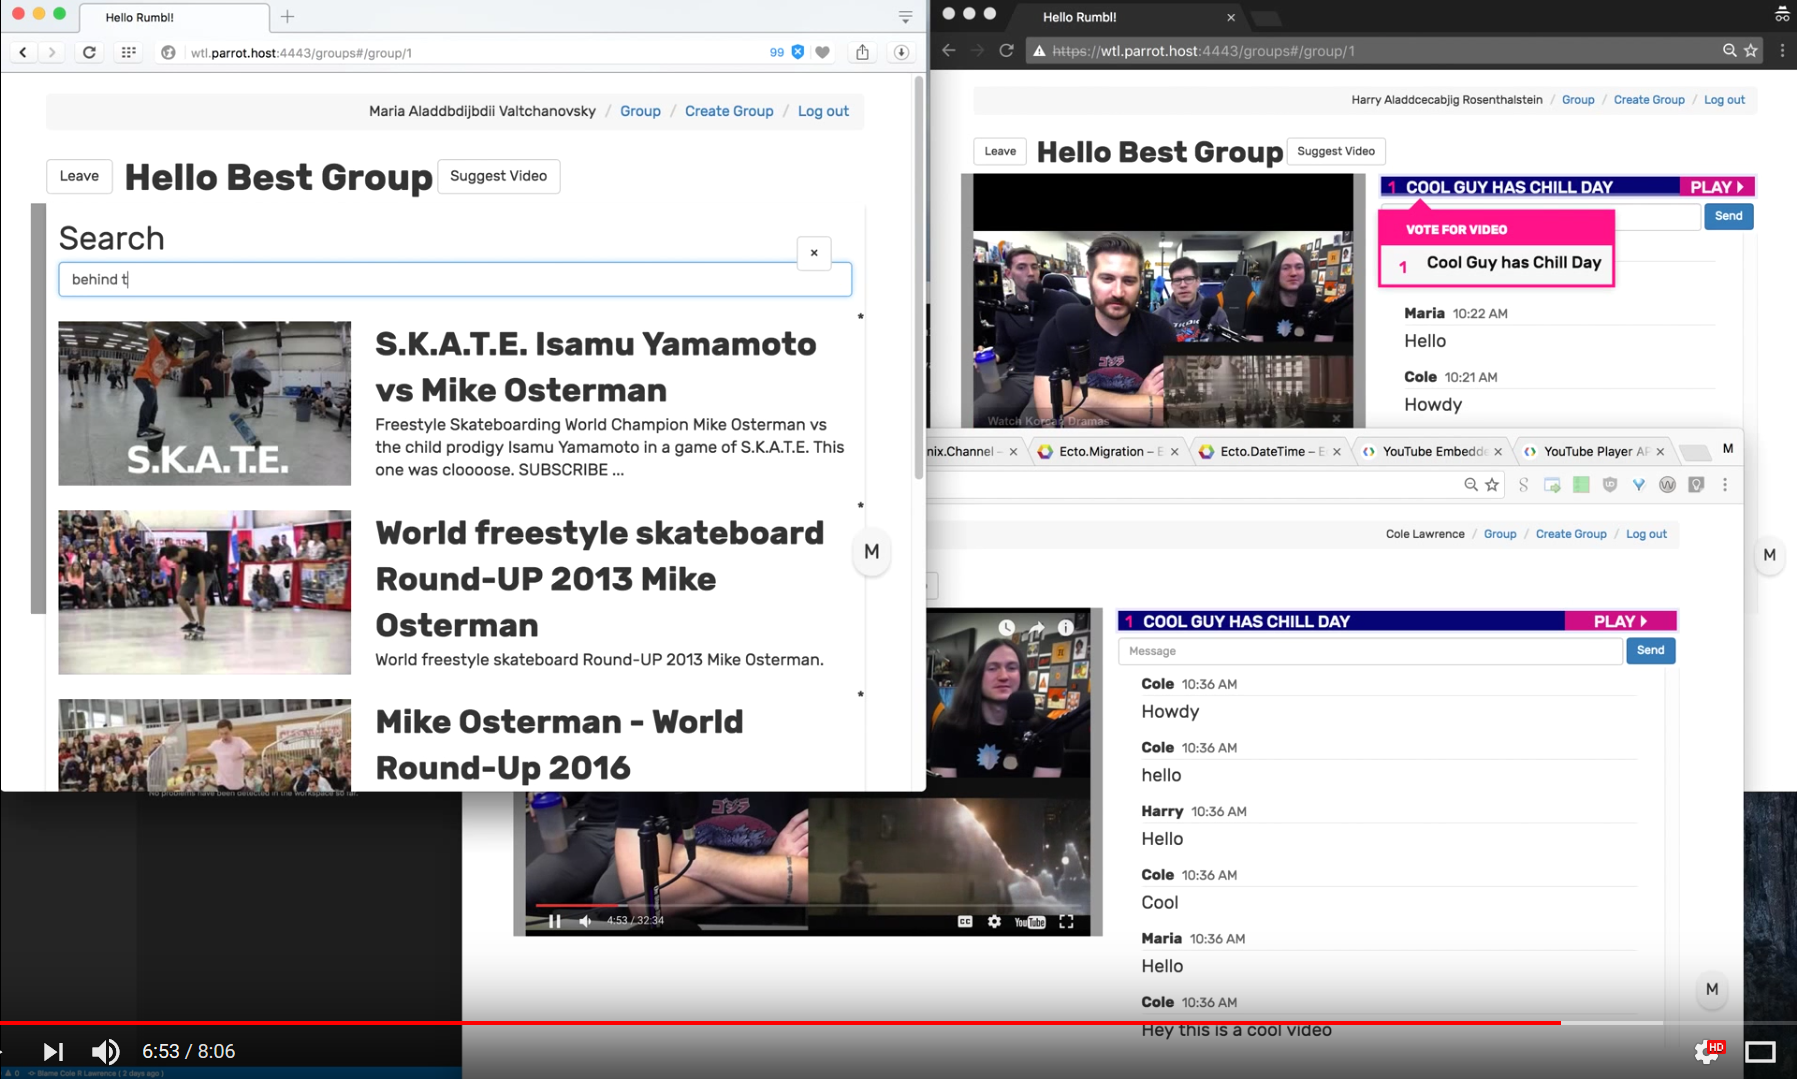Click the share arrow on embedded video

coord(1037,628)
